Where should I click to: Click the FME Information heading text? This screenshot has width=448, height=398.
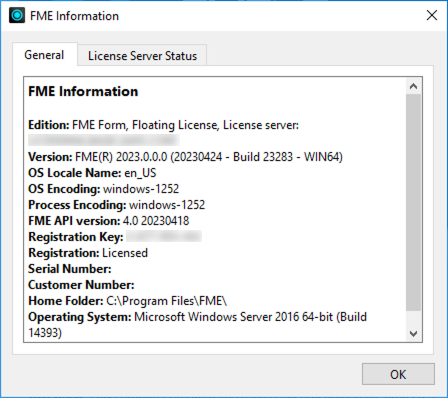coord(83,91)
